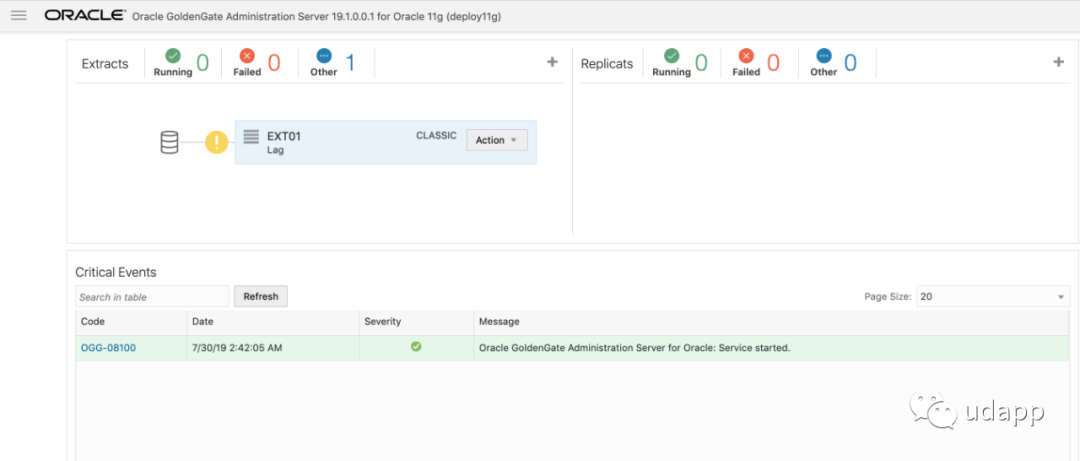The image size is (1080, 461).
Task: Focus the Search in table field
Action: (x=152, y=297)
